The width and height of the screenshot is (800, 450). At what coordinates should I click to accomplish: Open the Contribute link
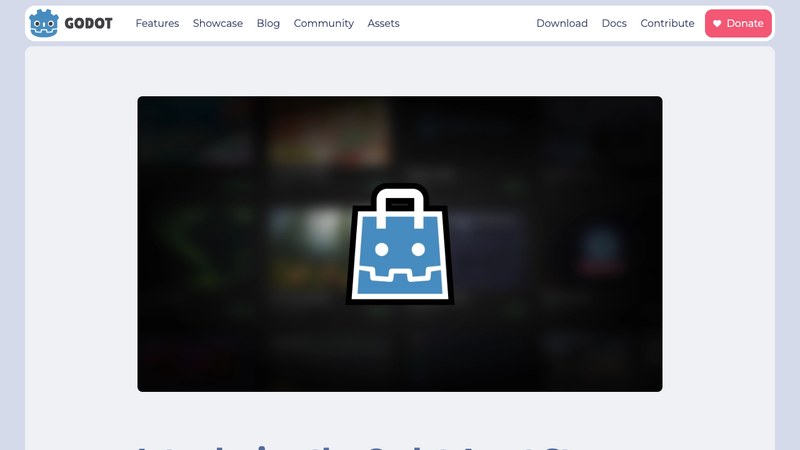point(667,23)
